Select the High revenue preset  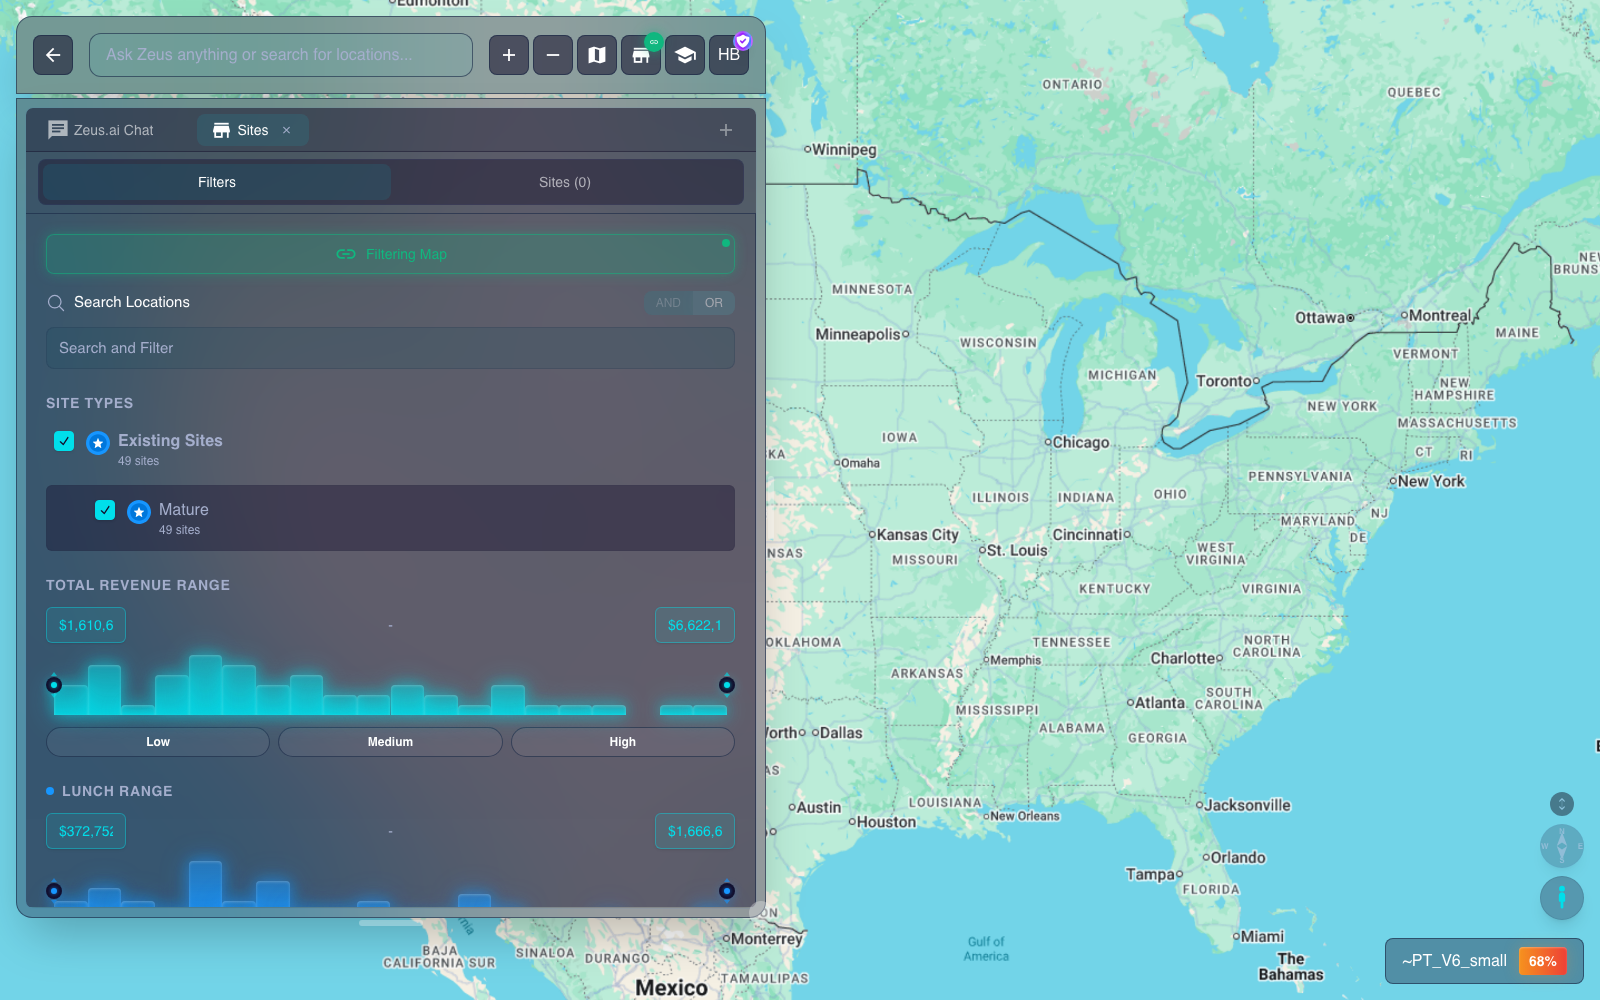pos(623,742)
